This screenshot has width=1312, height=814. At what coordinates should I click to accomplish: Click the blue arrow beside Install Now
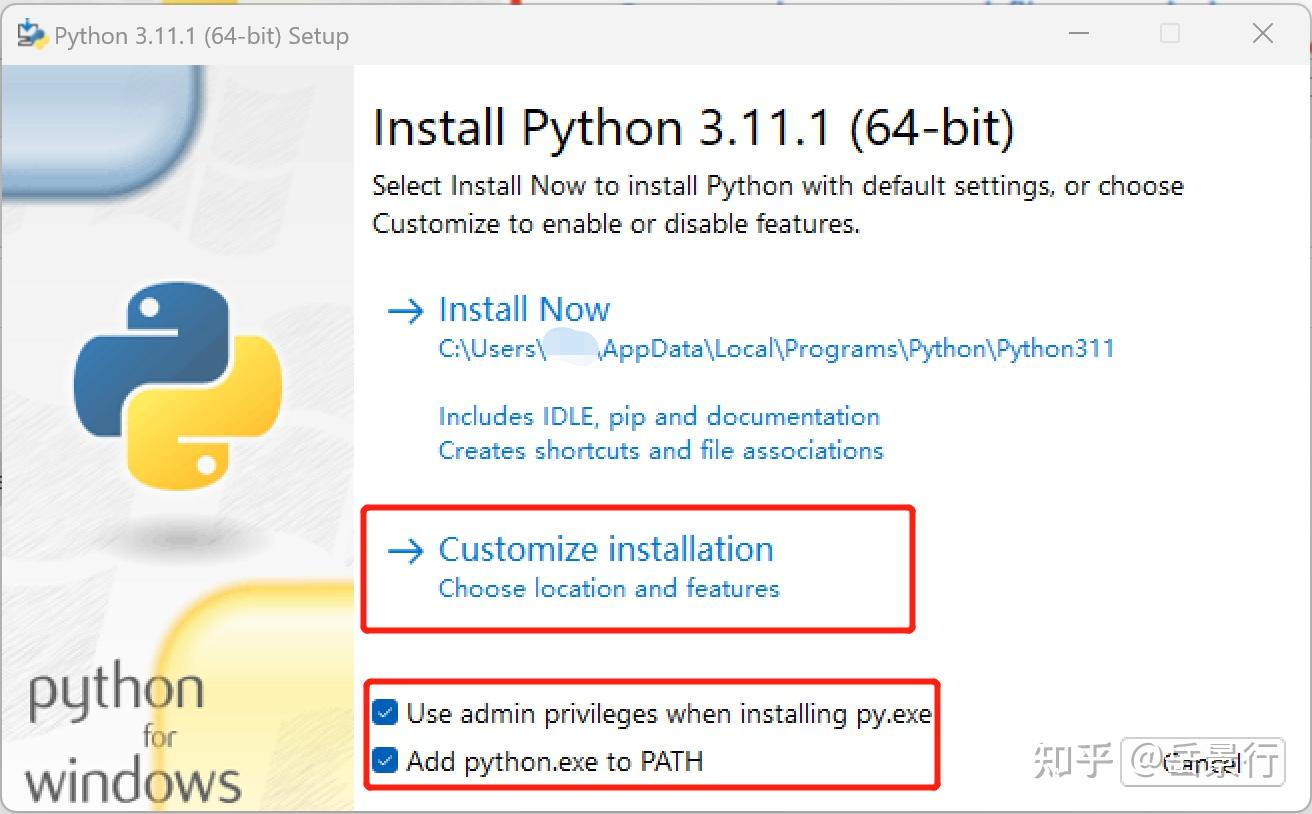coord(404,311)
